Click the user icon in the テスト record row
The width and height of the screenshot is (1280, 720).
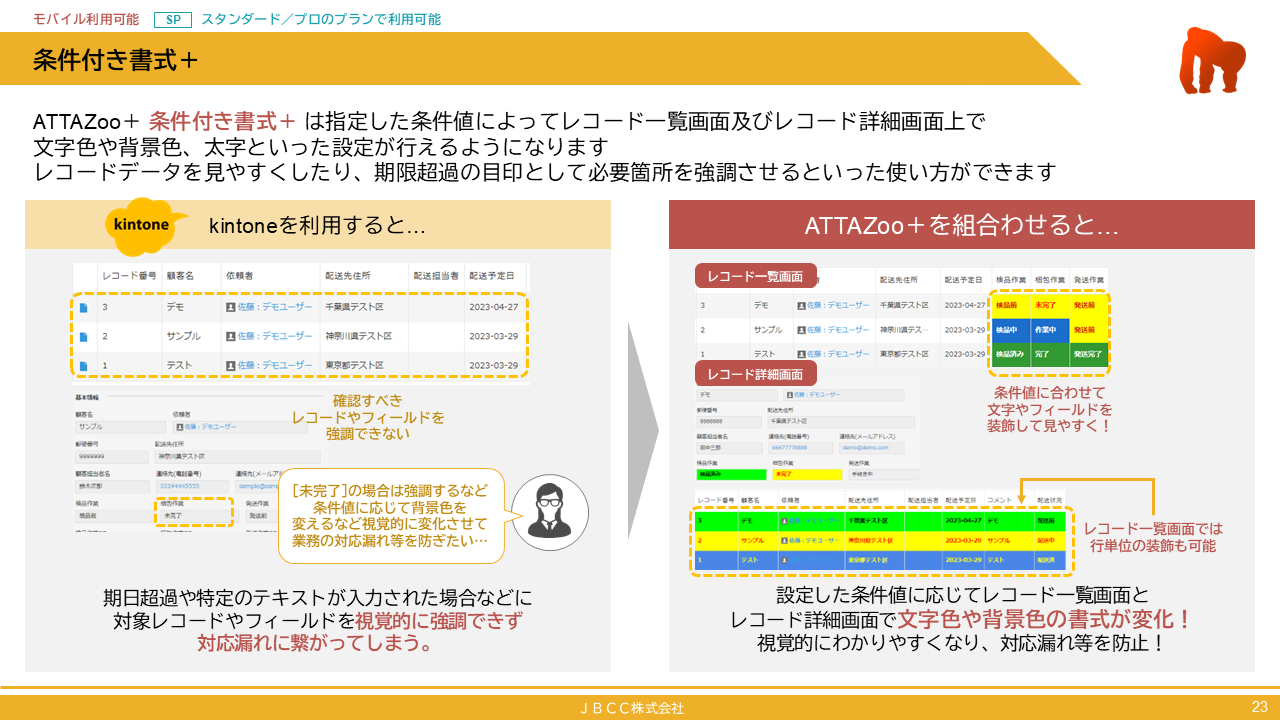(x=231, y=366)
